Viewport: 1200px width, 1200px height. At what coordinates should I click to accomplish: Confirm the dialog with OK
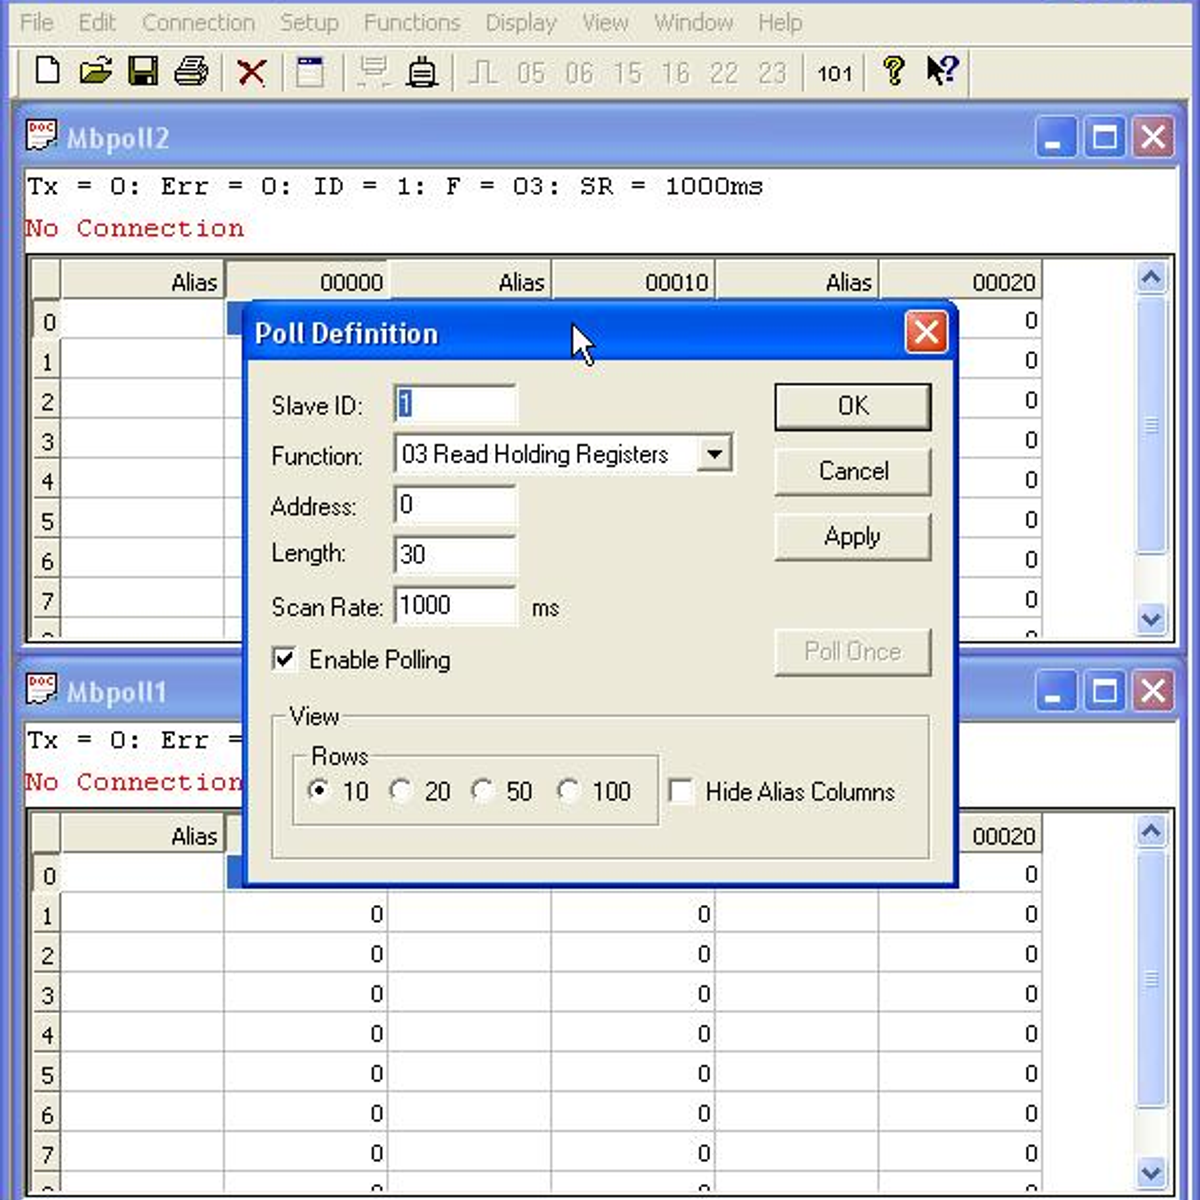(x=853, y=406)
